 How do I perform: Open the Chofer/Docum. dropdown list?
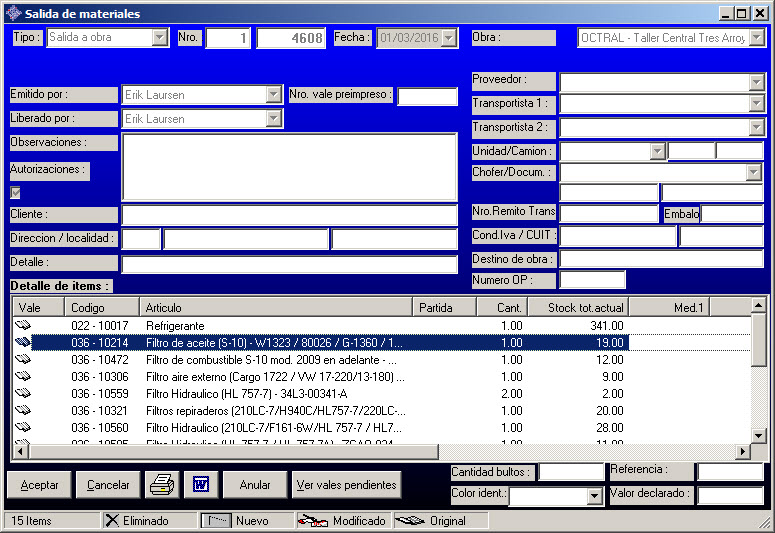(x=754, y=173)
